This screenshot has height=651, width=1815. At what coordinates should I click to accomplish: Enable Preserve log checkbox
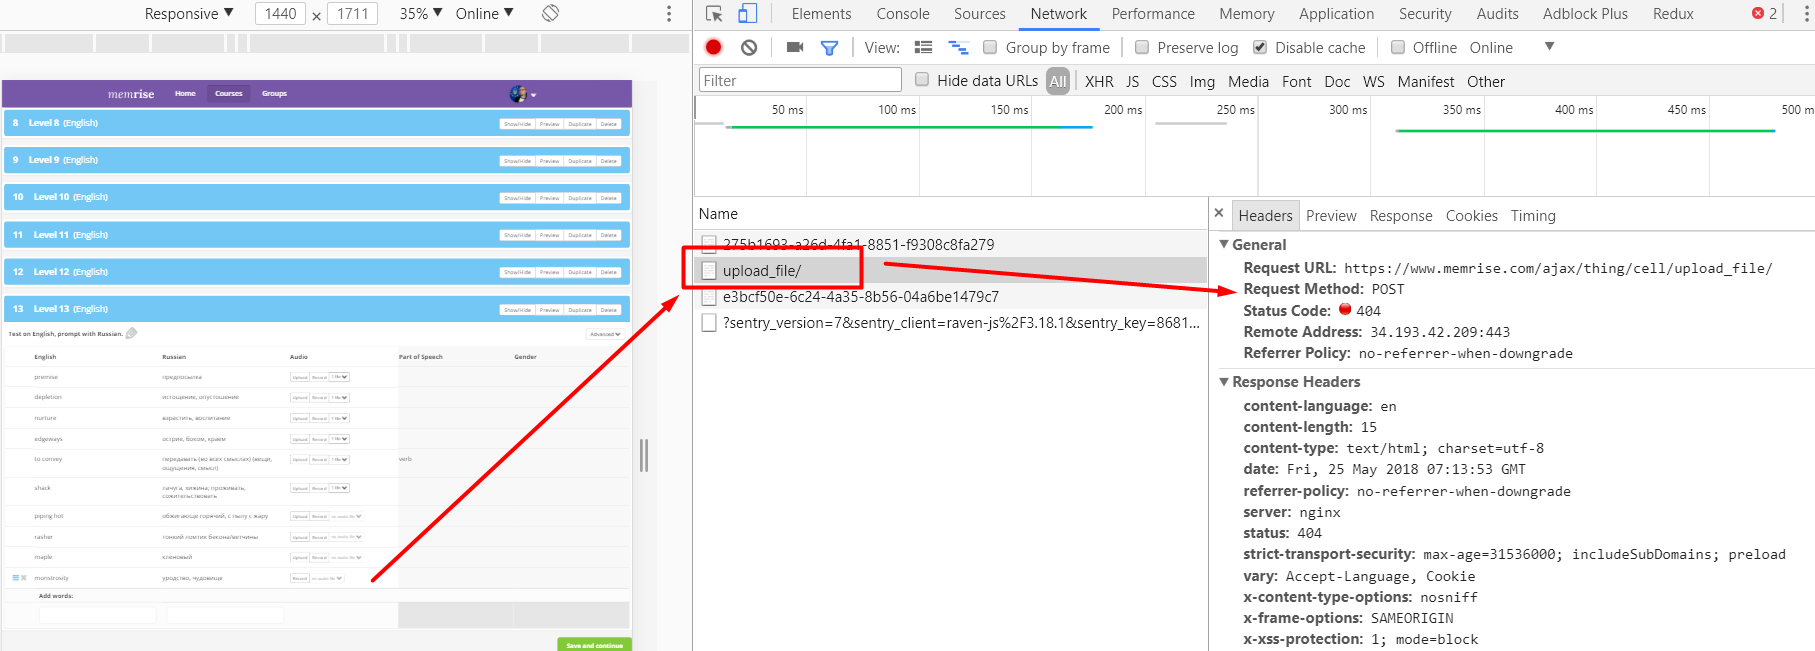click(x=1142, y=47)
